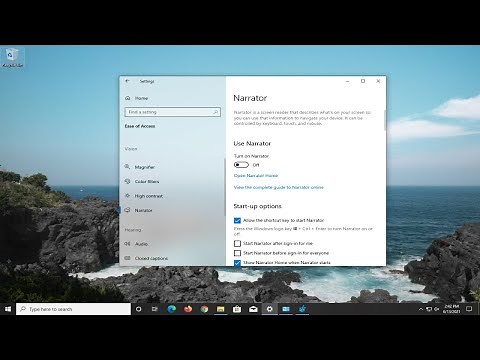This screenshot has height=360, width=480.
Task: Launch Google Chrome from the taskbar
Action: [x=204, y=309]
